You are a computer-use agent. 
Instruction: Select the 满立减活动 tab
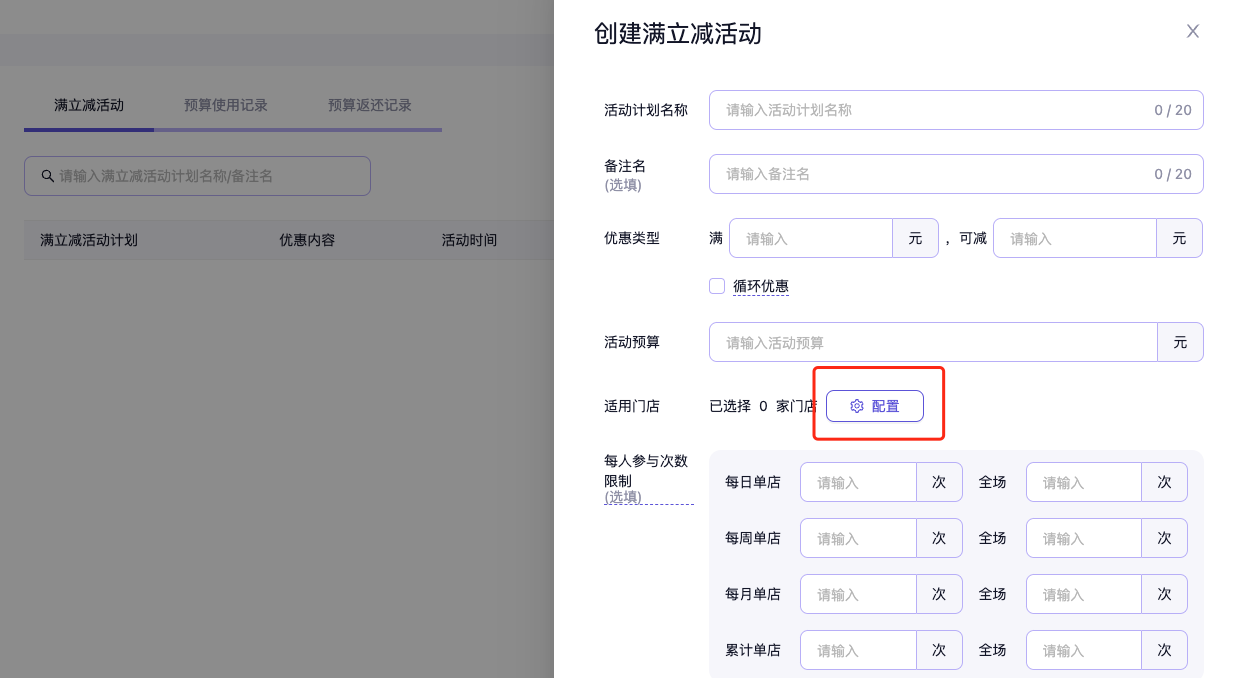tap(89, 105)
